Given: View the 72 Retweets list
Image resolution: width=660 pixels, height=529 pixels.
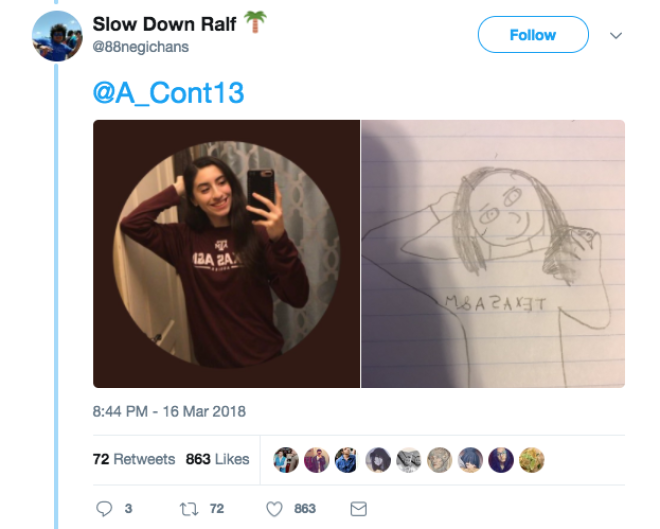Looking at the screenshot, I should pyautogui.click(x=134, y=459).
